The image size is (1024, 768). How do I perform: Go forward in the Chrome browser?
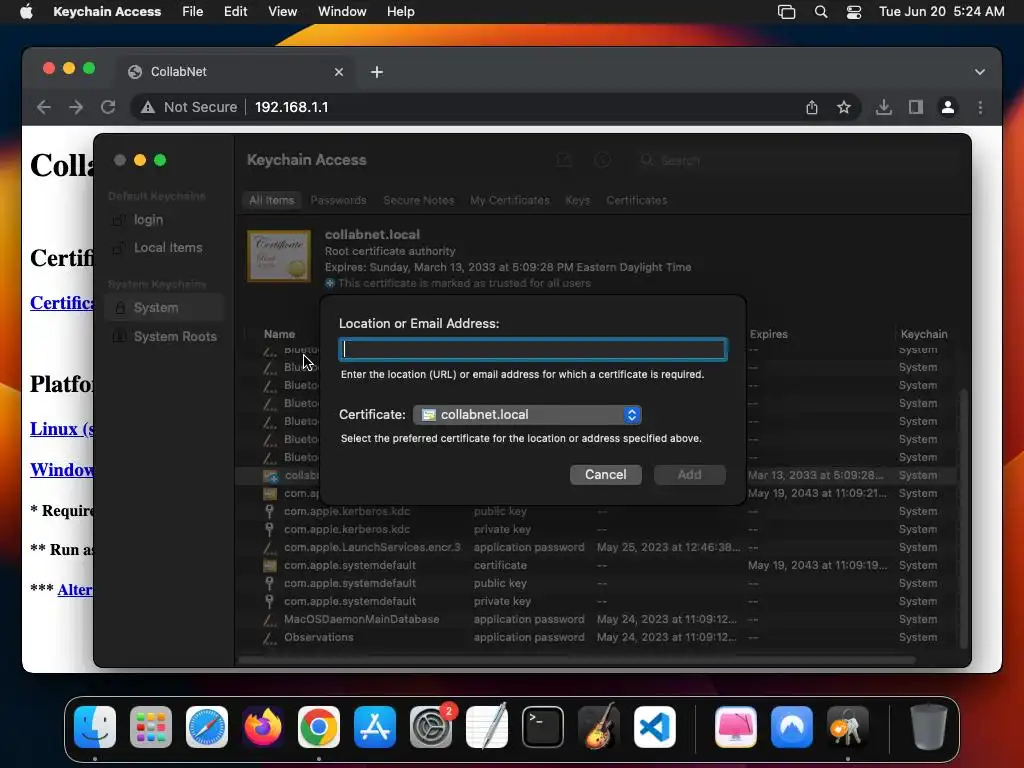[x=76, y=107]
